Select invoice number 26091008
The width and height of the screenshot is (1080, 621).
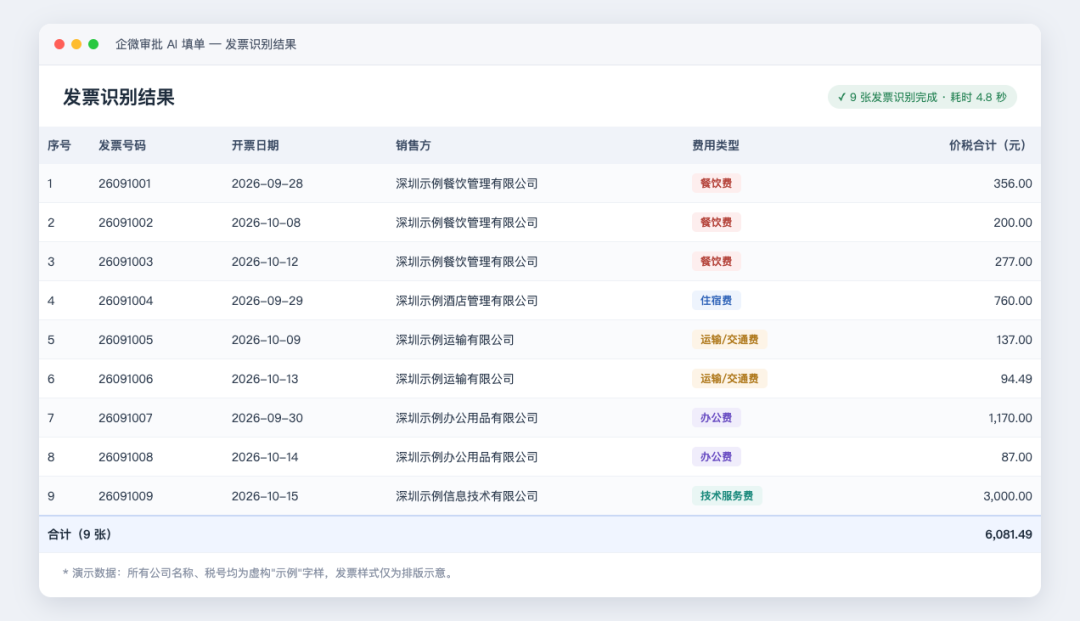[125, 457]
